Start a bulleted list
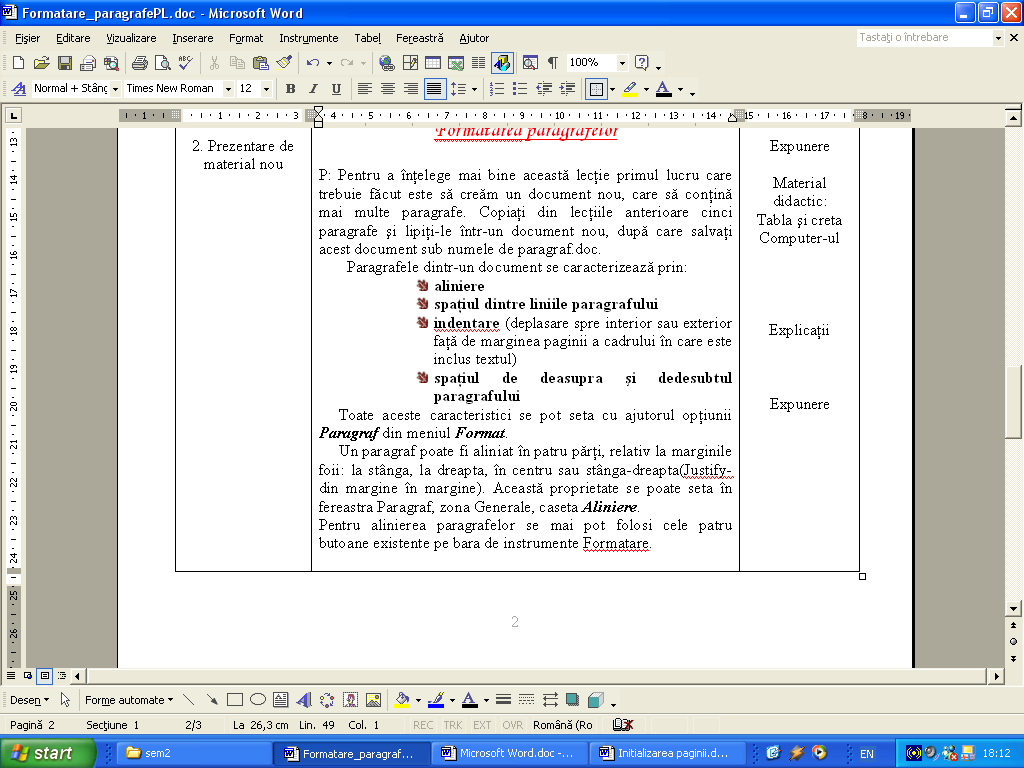The height and width of the screenshot is (768, 1024). 520,89
